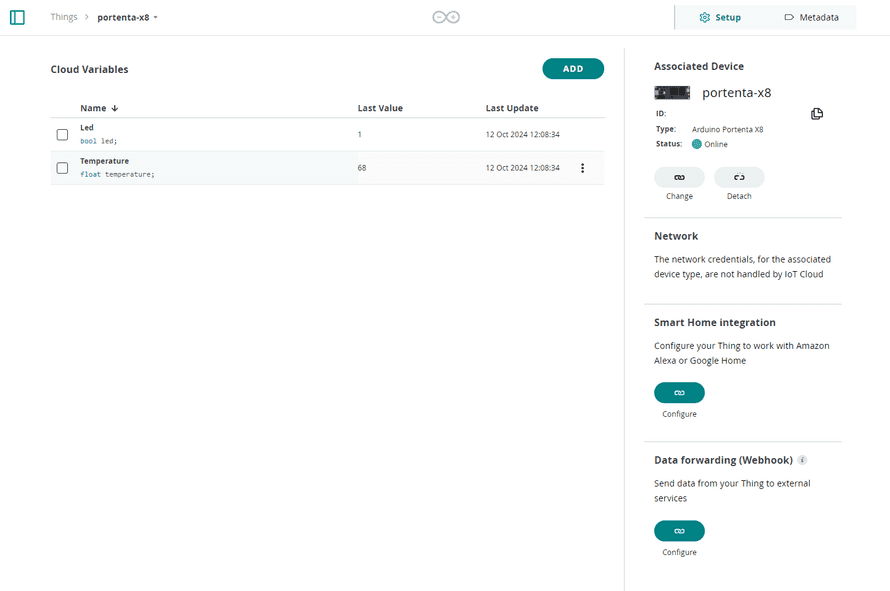Screen dimensions: 890x591
Task: Open the Webhook info icon
Action: pyautogui.click(x=802, y=461)
